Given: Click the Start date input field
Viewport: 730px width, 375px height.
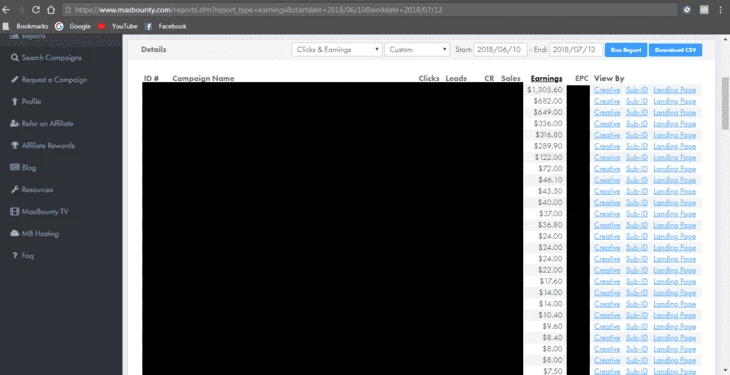Looking at the screenshot, I should [x=500, y=49].
